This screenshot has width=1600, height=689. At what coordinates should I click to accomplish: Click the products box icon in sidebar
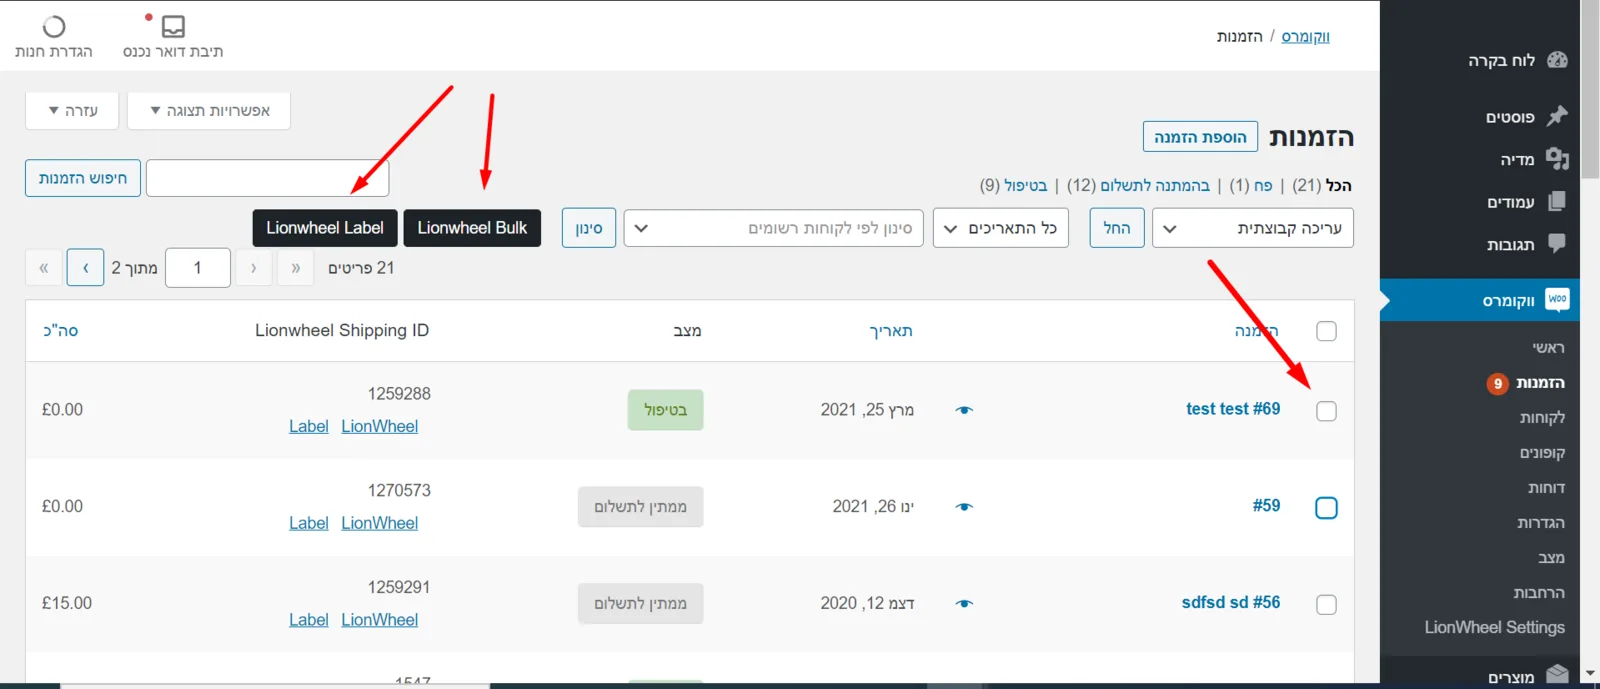pyautogui.click(x=1557, y=674)
